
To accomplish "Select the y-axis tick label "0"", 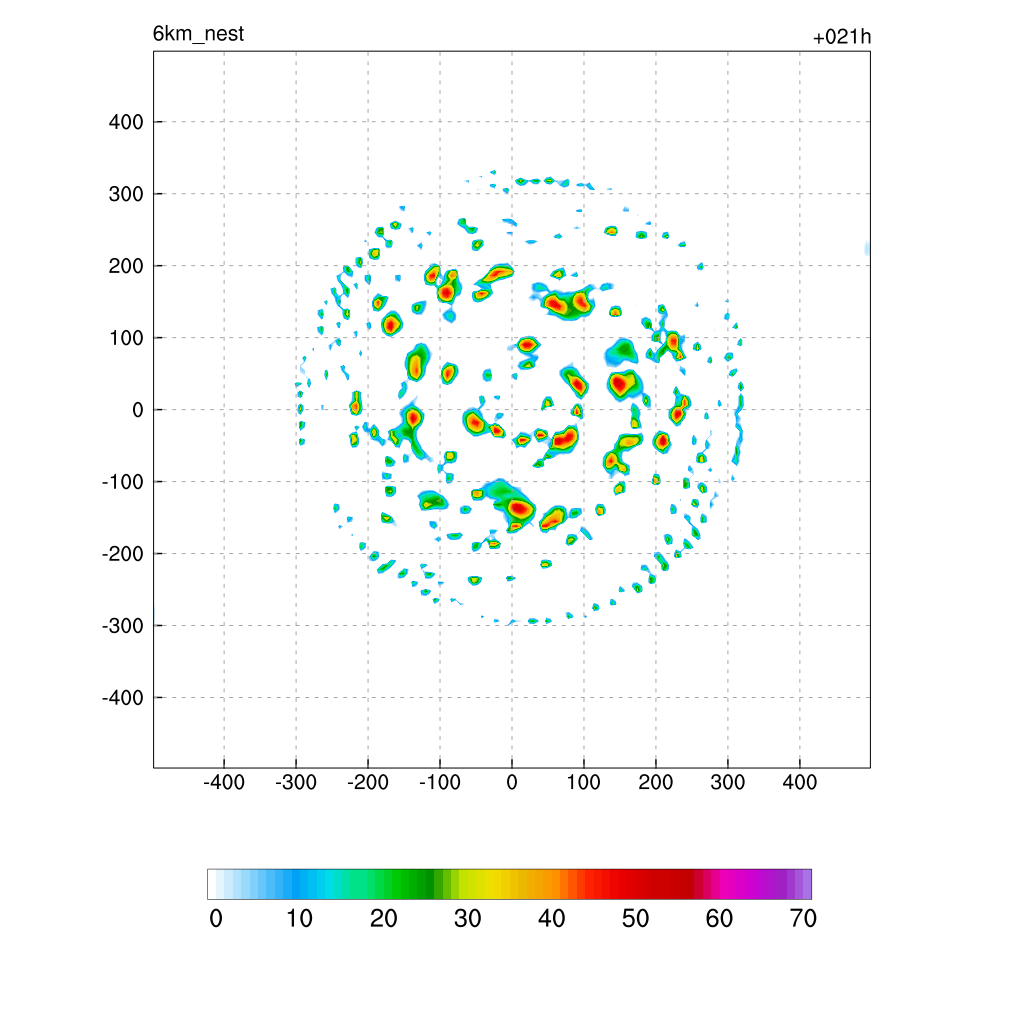I will click(x=137, y=410).
